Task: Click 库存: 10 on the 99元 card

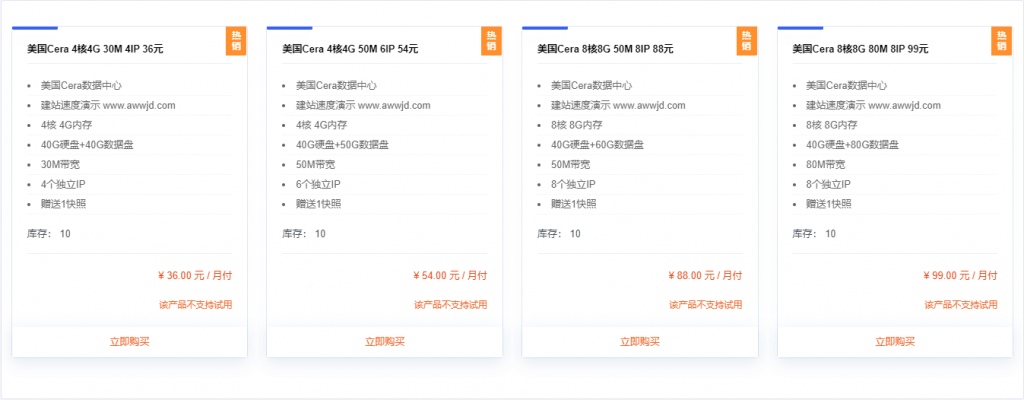Action: 815,233
